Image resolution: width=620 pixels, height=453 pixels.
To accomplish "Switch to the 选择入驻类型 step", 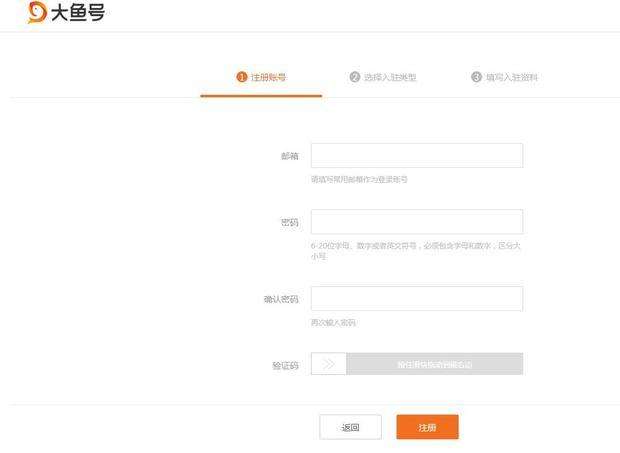I will click(390, 77).
